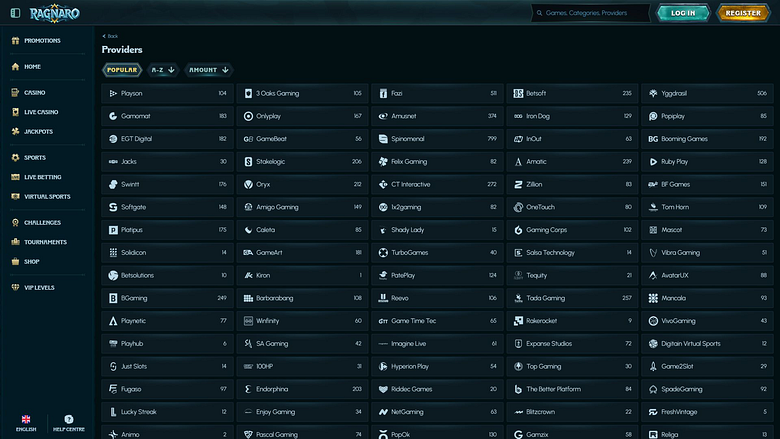Open Promotions gift icon in sidebar
Viewport: 780px width, 439px height.
pos(15,41)
